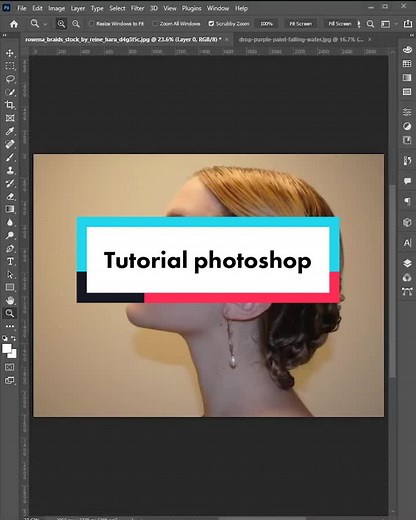Click the Fit Screen button
The image size is (416, 520).
coord(300,24)
